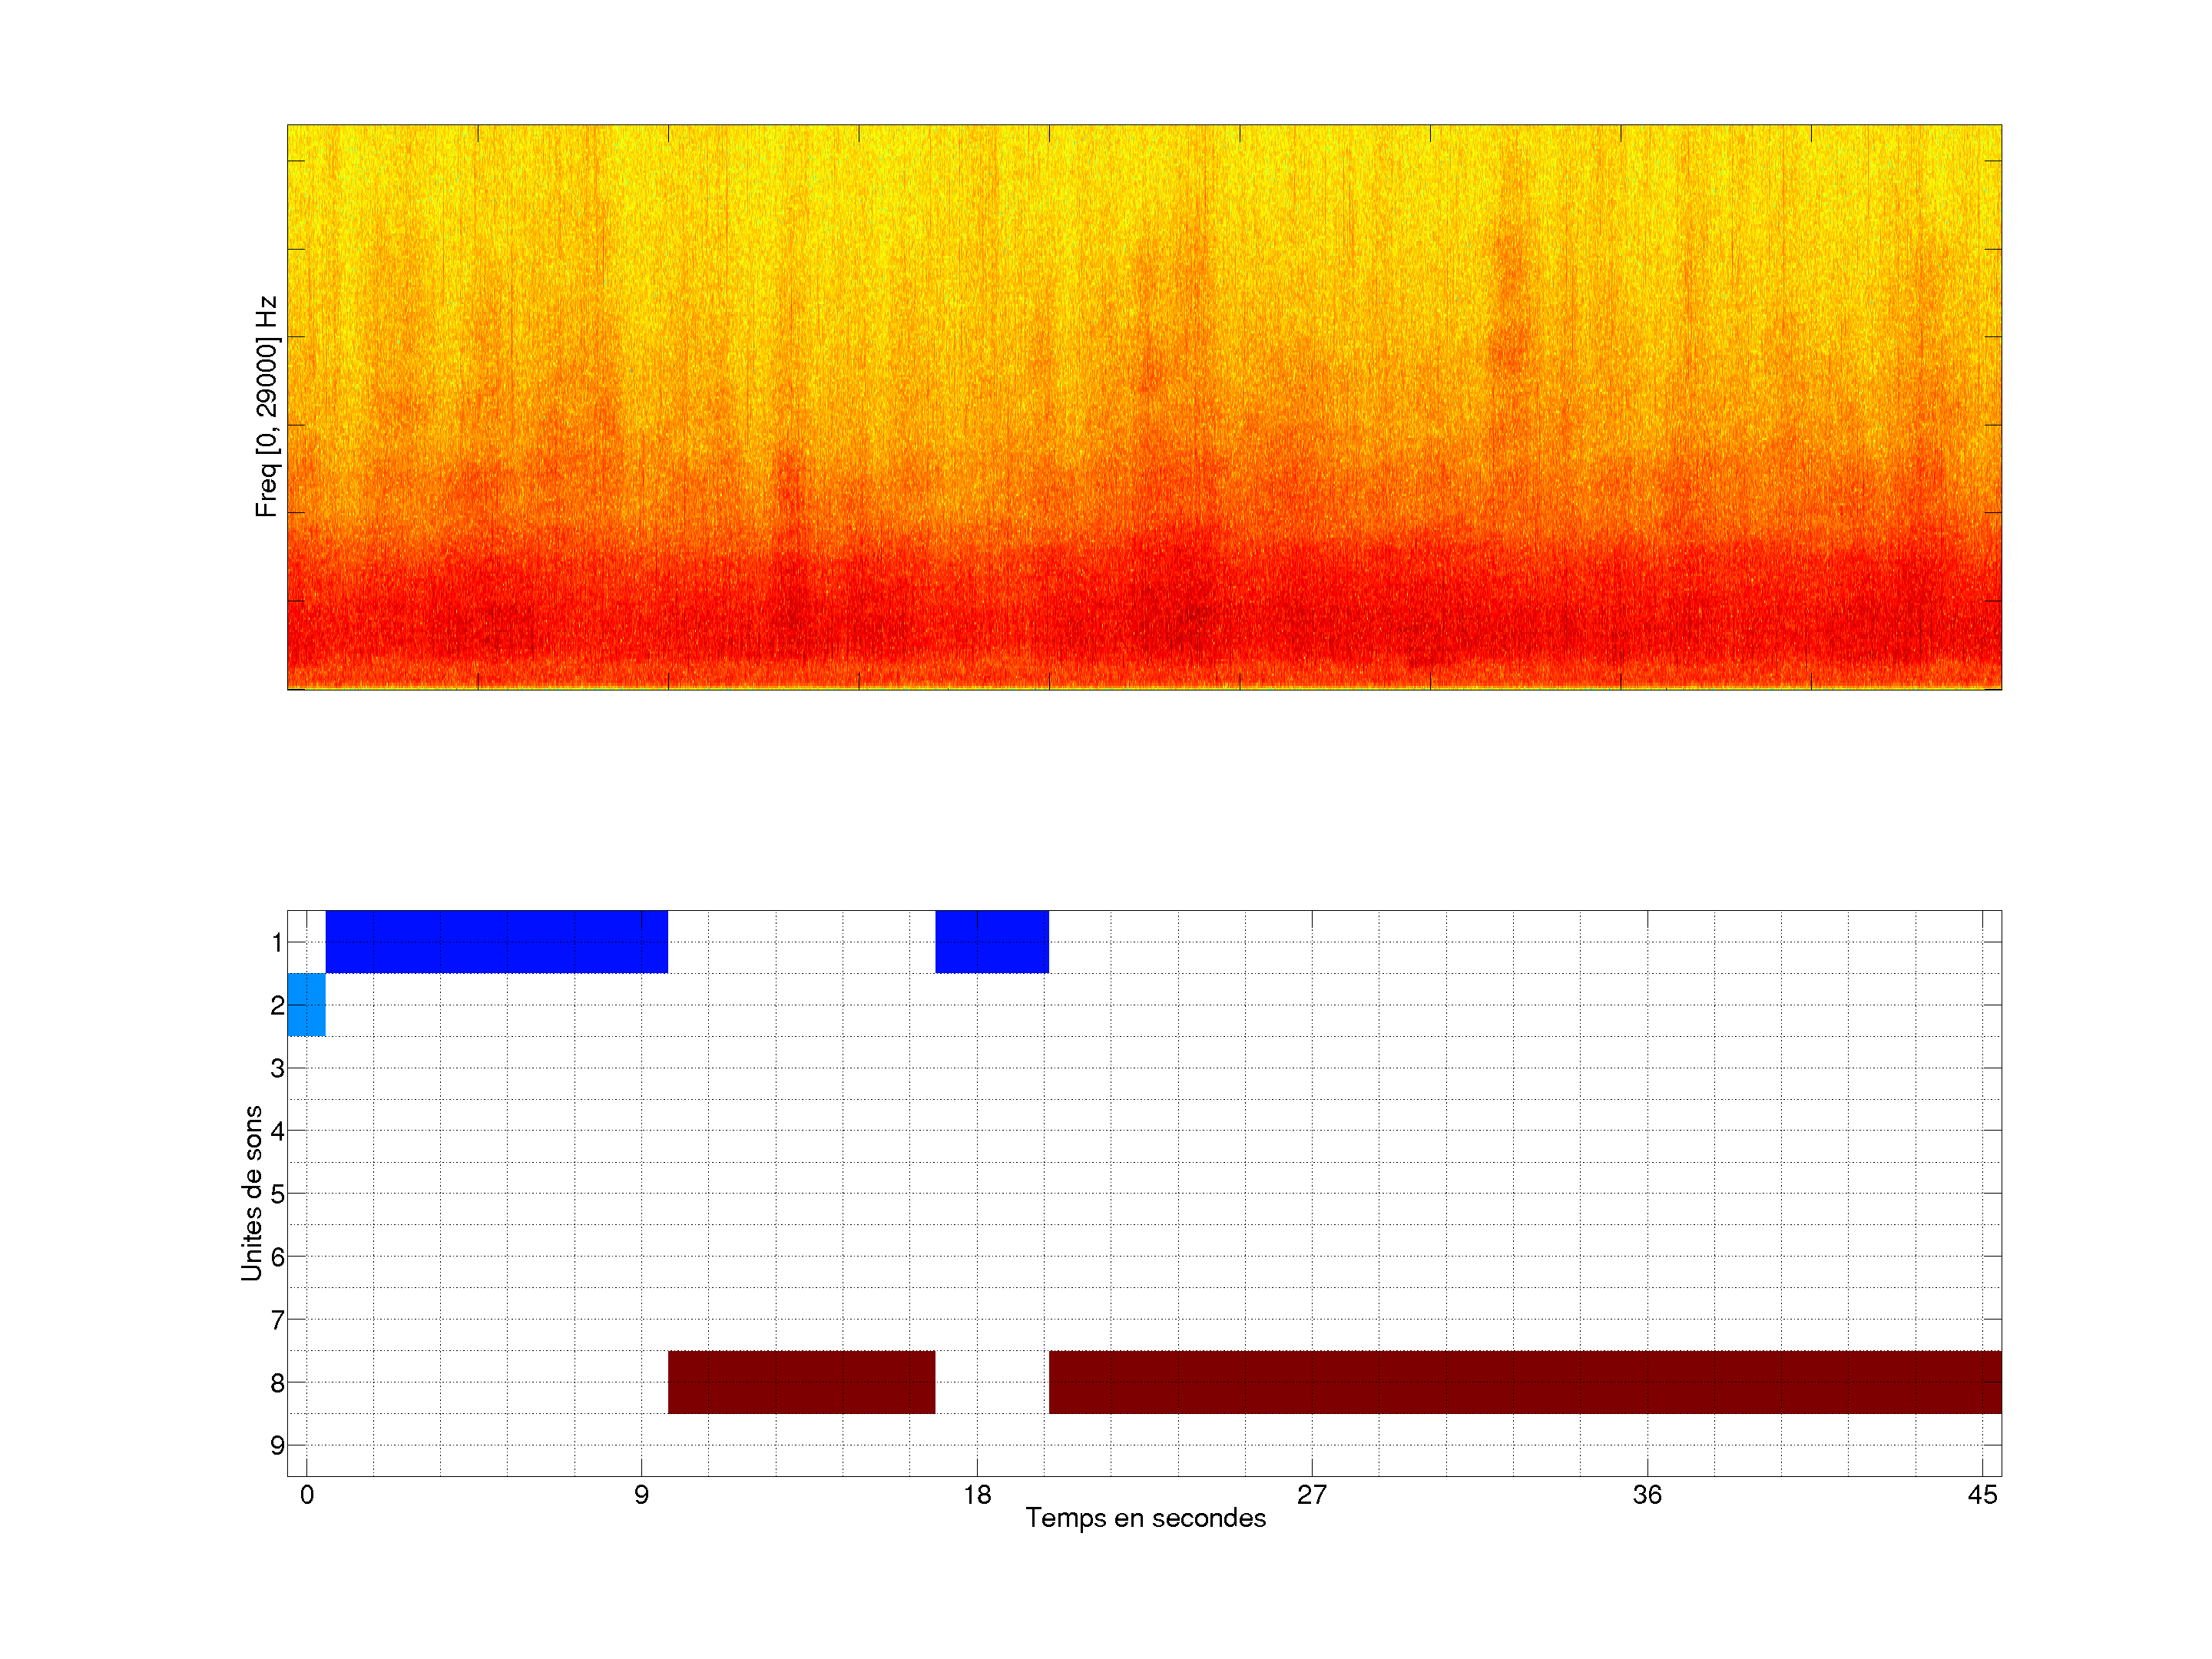Click the 18 tick label on time axis

click(x=977, y=1495)
